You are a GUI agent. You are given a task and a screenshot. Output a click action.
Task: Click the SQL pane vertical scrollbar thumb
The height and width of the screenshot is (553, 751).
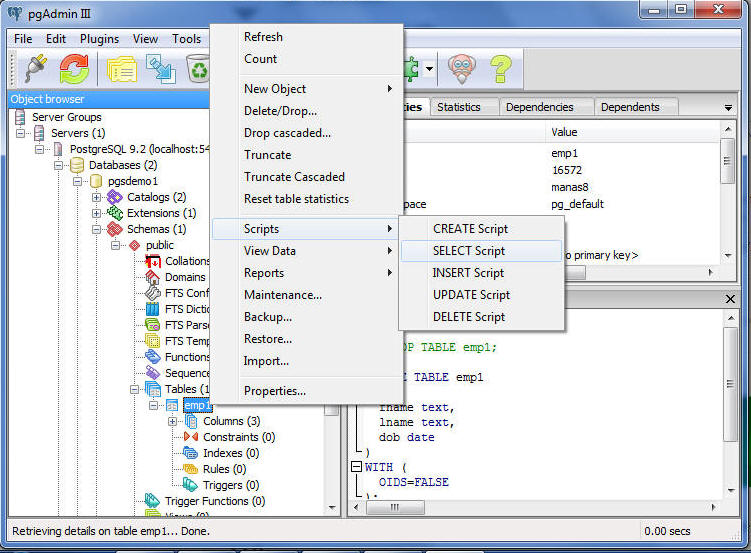[x=730, y=384]
